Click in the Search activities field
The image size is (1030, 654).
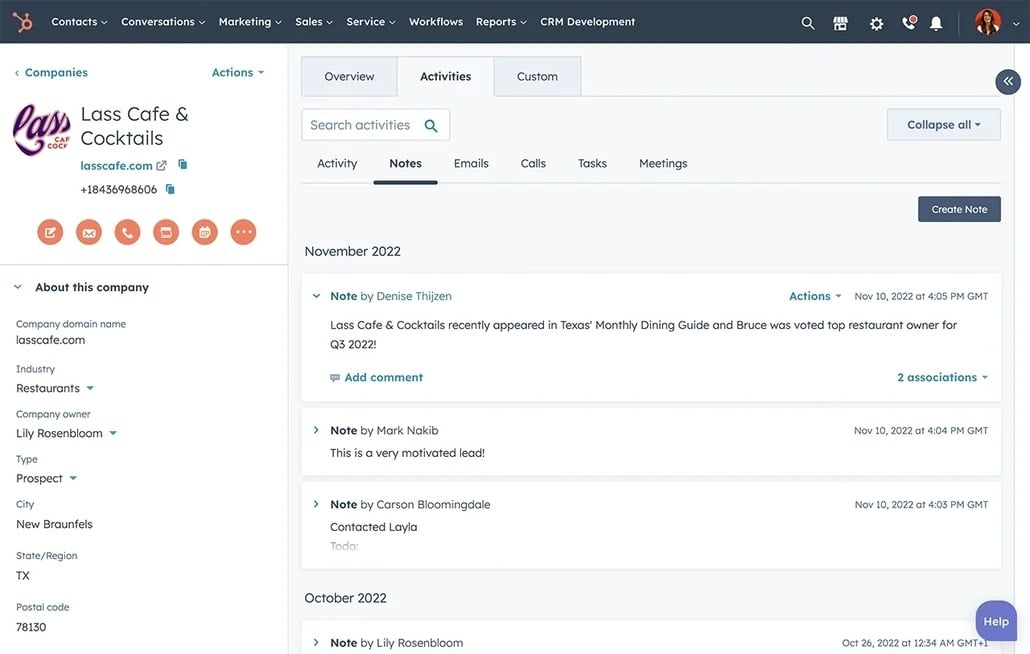pos(370,124)
